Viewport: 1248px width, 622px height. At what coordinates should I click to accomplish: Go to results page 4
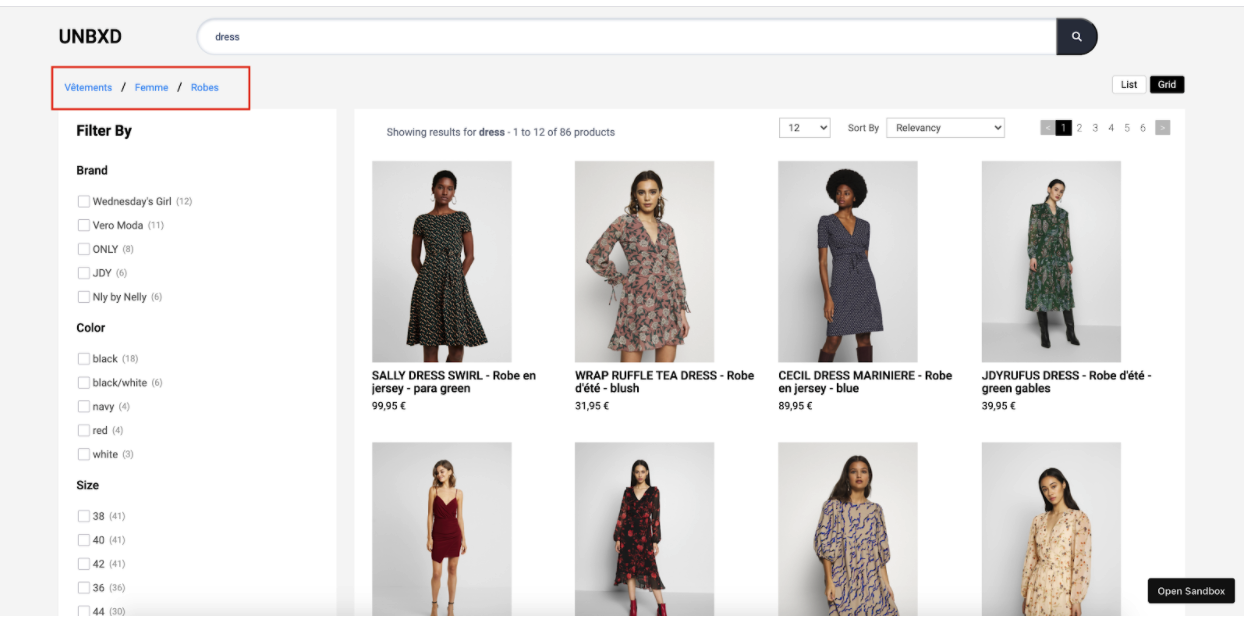click(1111, 128)
